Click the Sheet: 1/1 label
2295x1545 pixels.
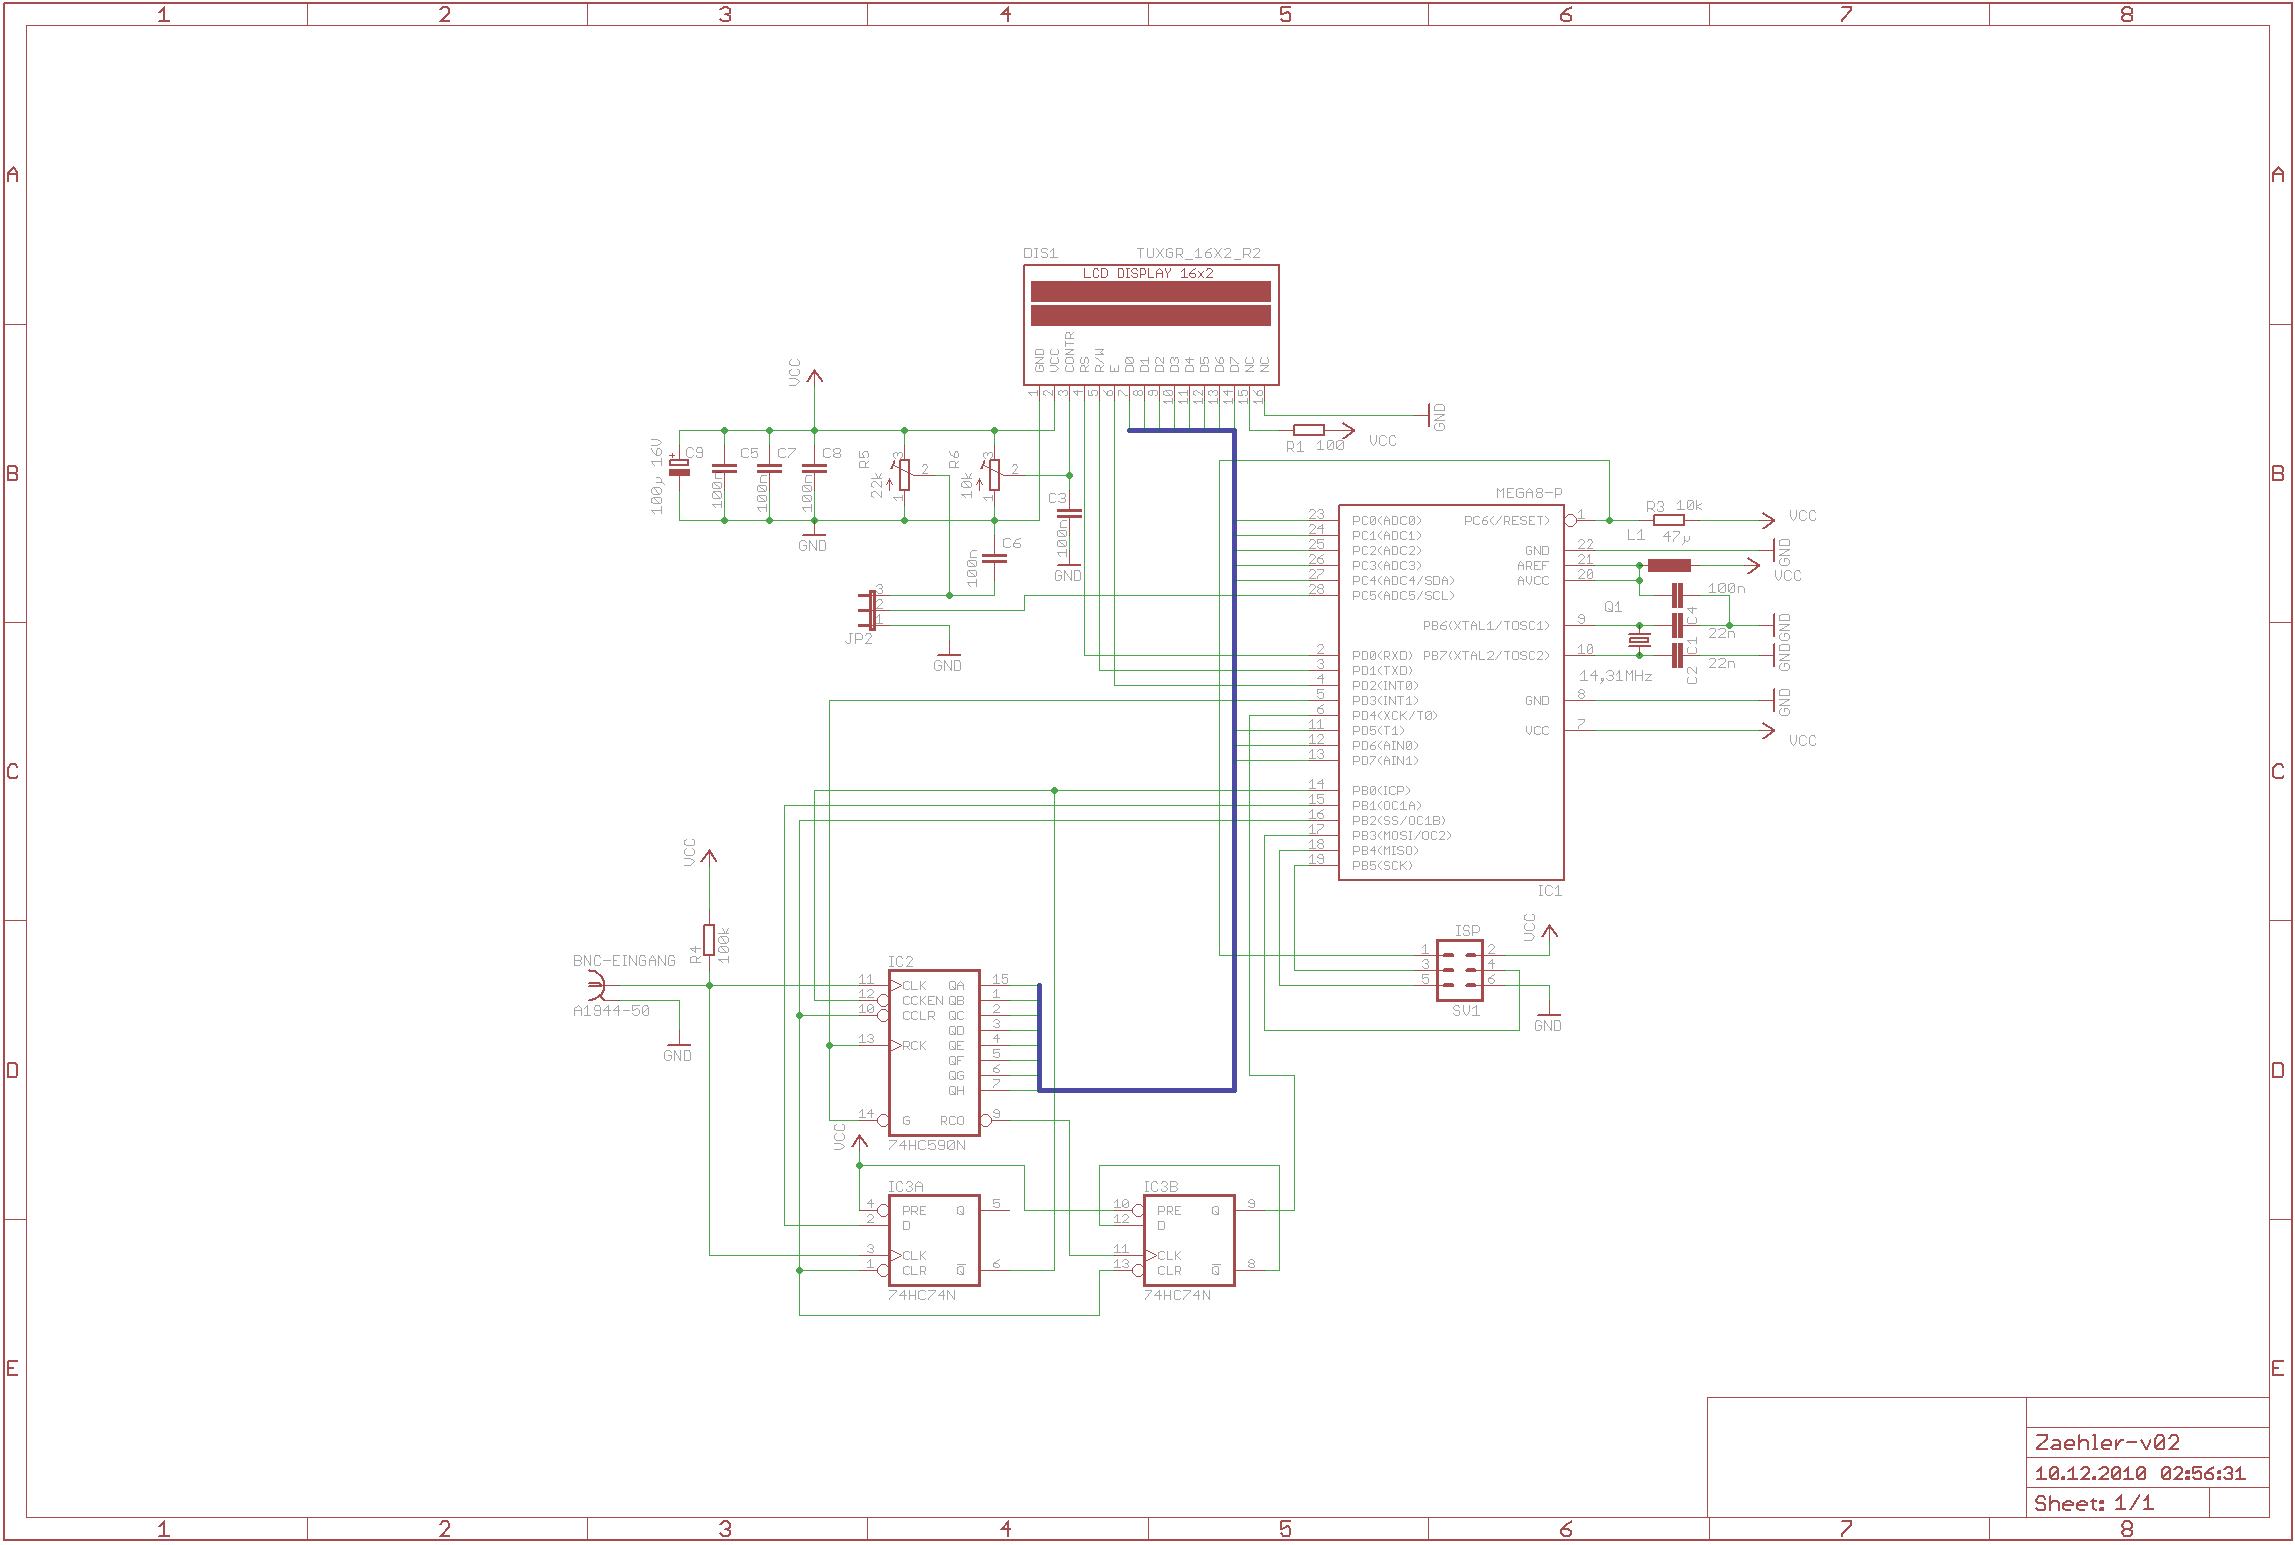tap(2093, 1503)
